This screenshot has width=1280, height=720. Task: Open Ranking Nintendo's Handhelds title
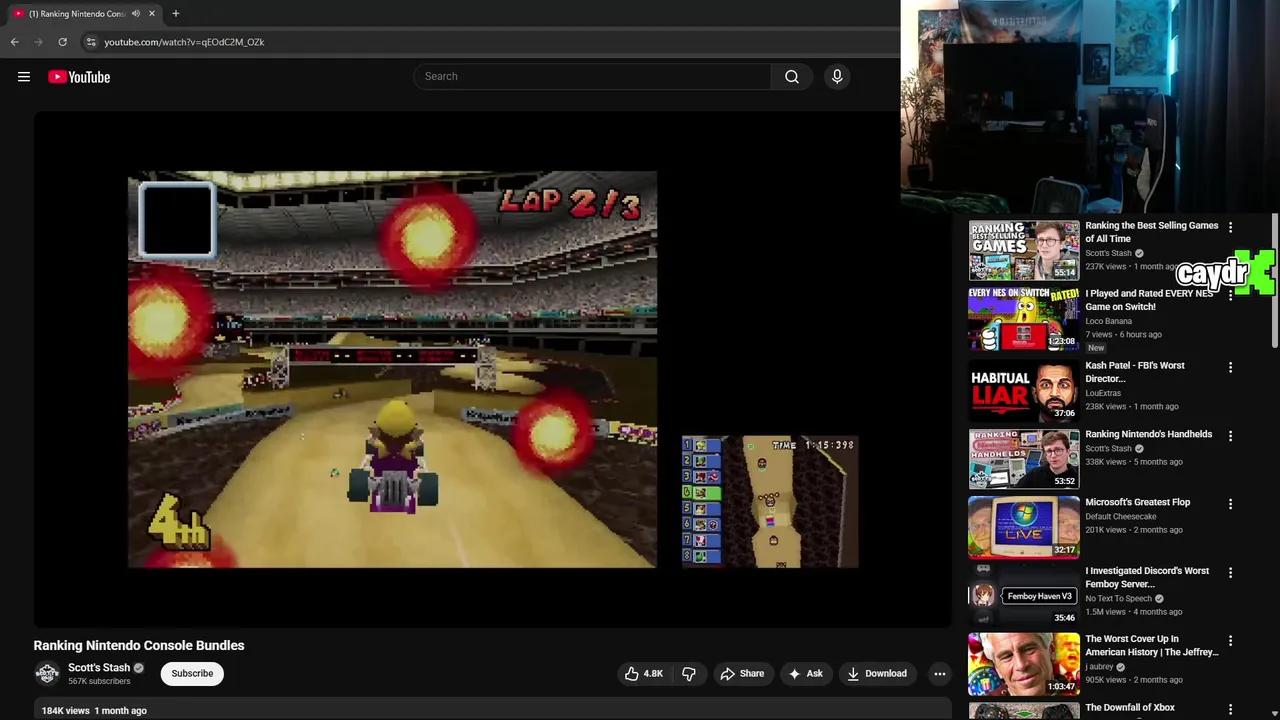coord(1148,435)
